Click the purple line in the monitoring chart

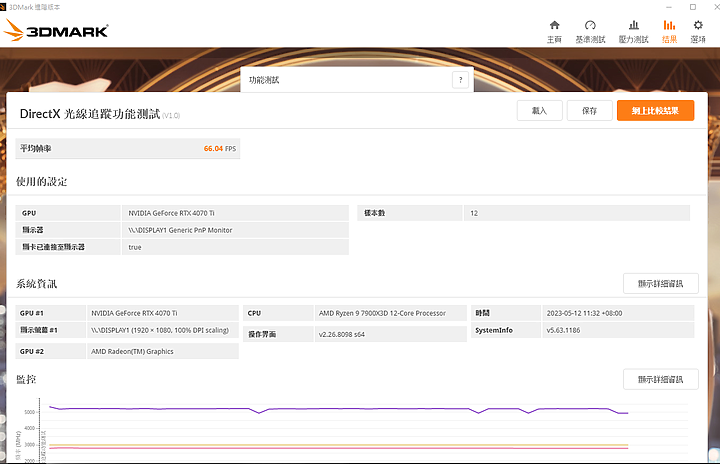(338, 409)
